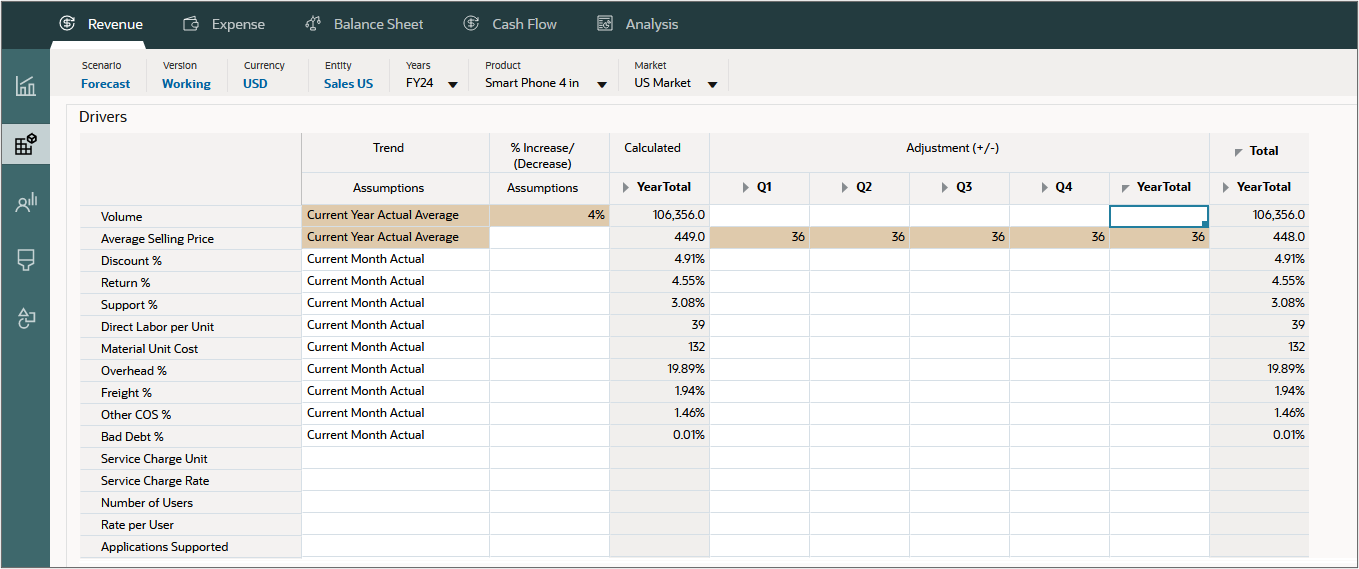This screenshot has width=1359, height=569.
Task: Switch to the Expense tab
Action: coord(224,24)
